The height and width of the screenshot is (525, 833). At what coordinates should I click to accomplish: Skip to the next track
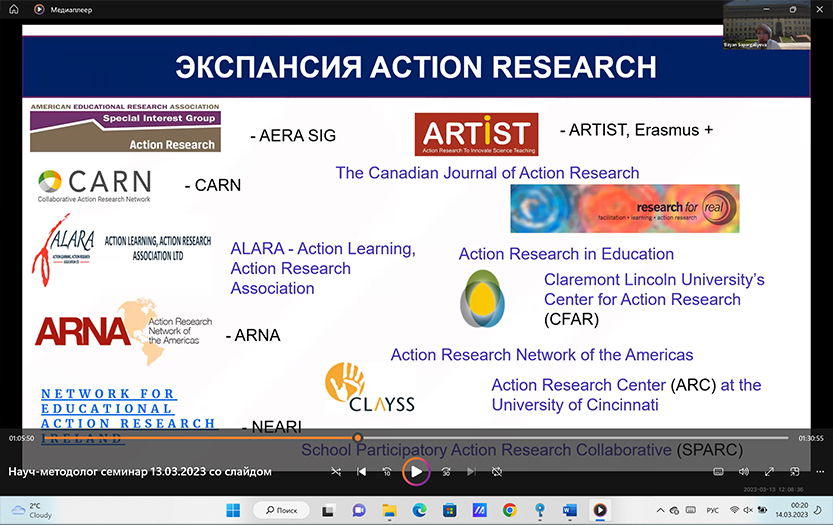coord(471,471)
